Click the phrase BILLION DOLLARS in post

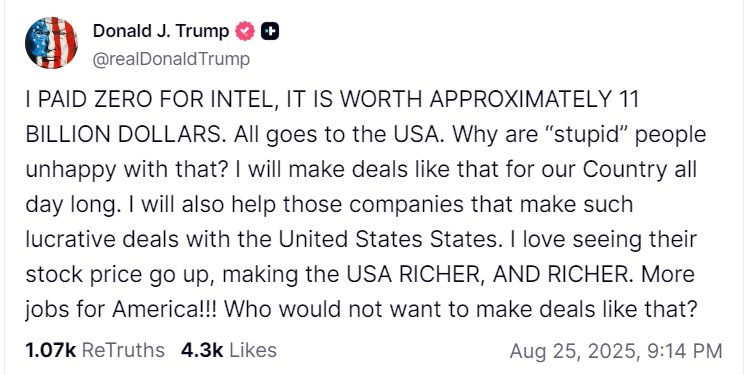[x=123, y=135]
